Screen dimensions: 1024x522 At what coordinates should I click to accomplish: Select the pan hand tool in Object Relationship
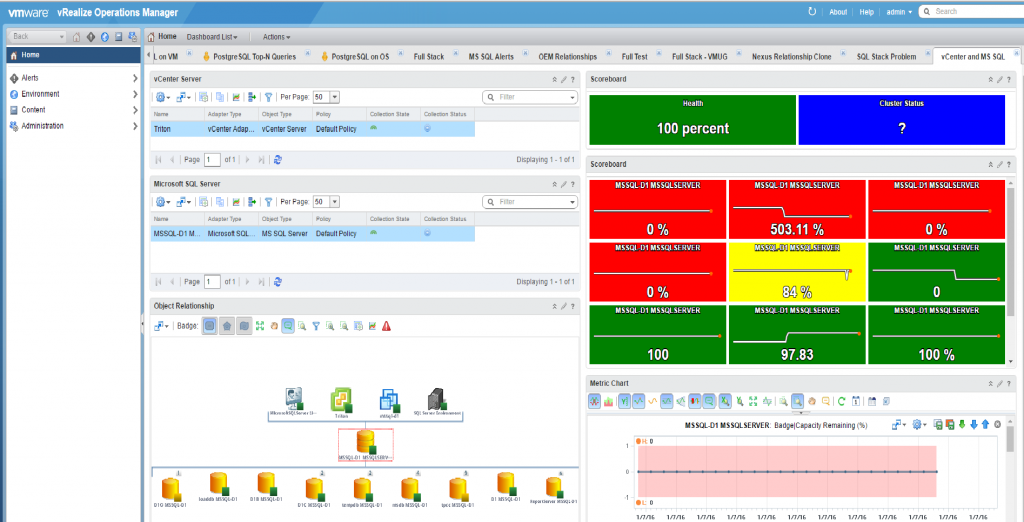click(274, 325)
